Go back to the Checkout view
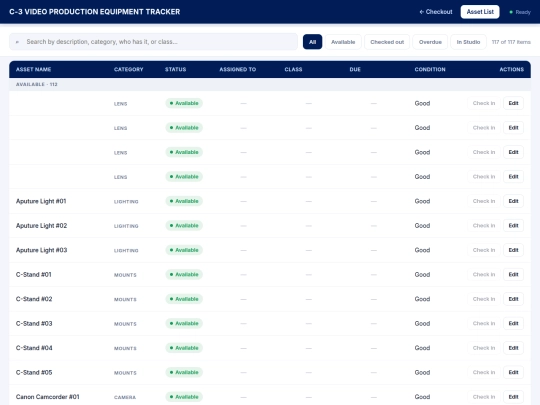The image size is (540, 405). pos(436,12)
